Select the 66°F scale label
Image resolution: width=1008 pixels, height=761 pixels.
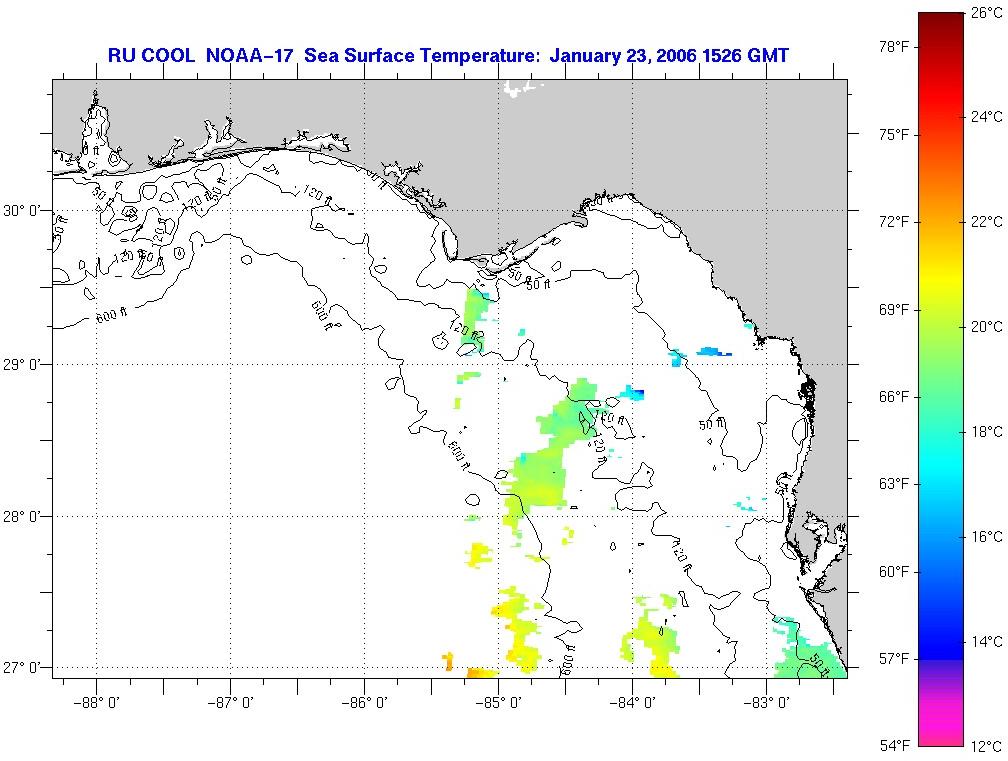[894, 397]
